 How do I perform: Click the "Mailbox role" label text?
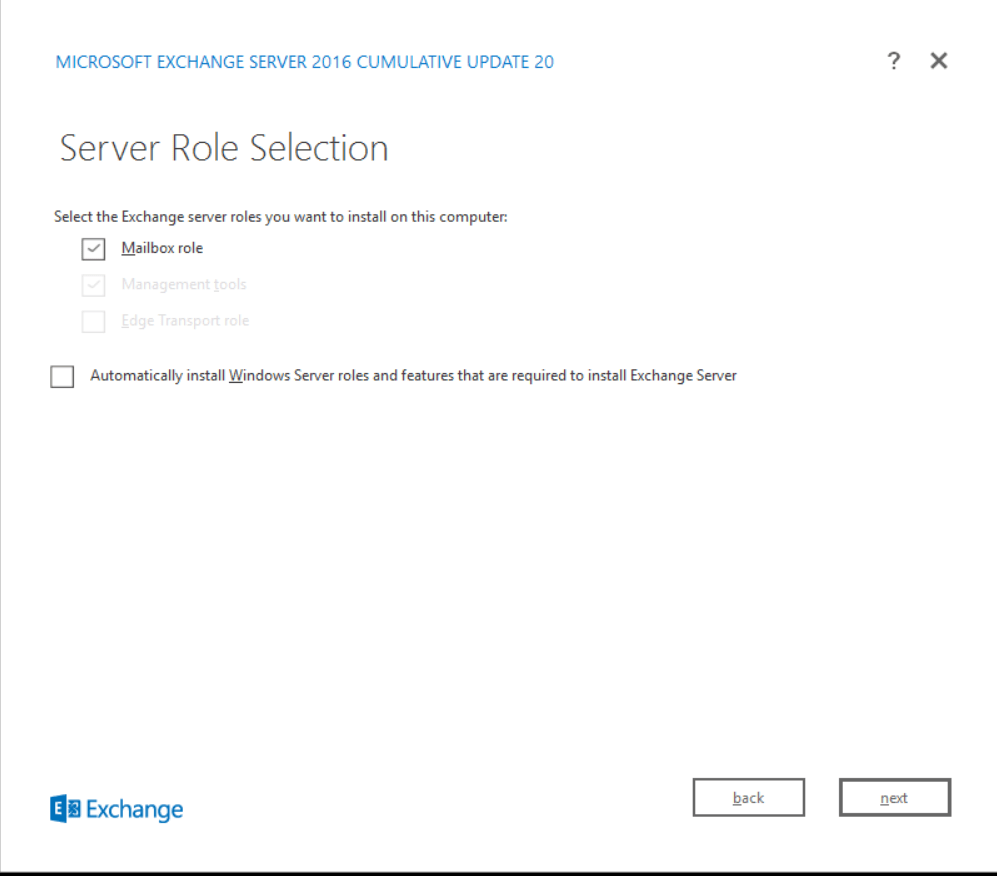click(x=162, y=248)
